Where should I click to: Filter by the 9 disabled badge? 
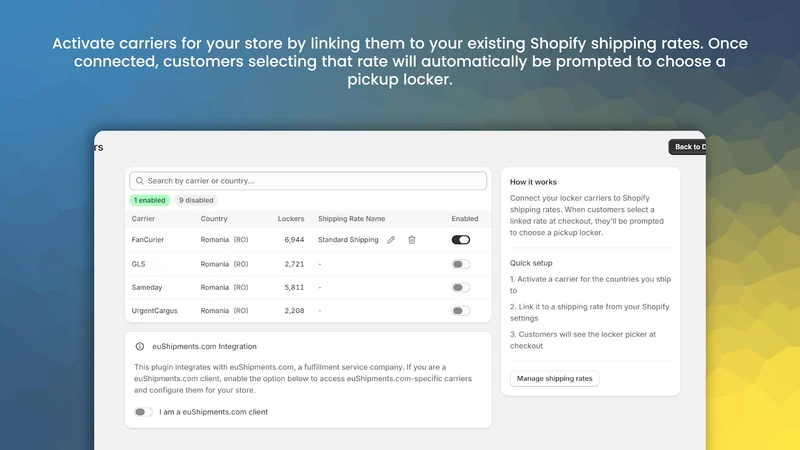click(x=196, y=201)
